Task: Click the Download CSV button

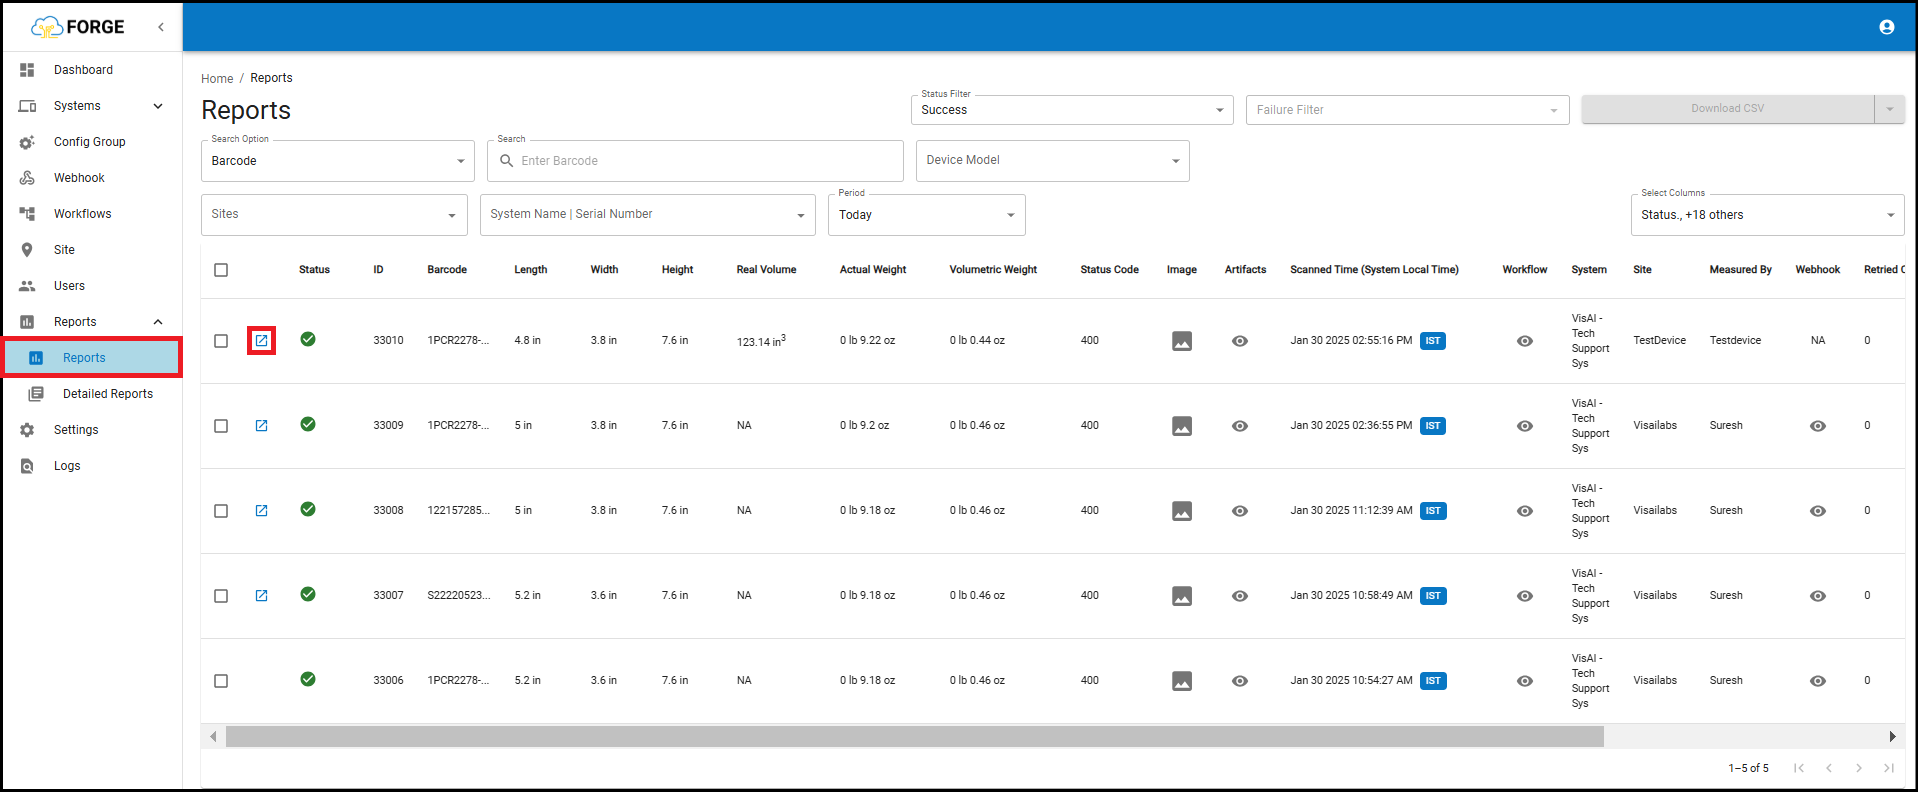Action: click(x=1727, y=109)
